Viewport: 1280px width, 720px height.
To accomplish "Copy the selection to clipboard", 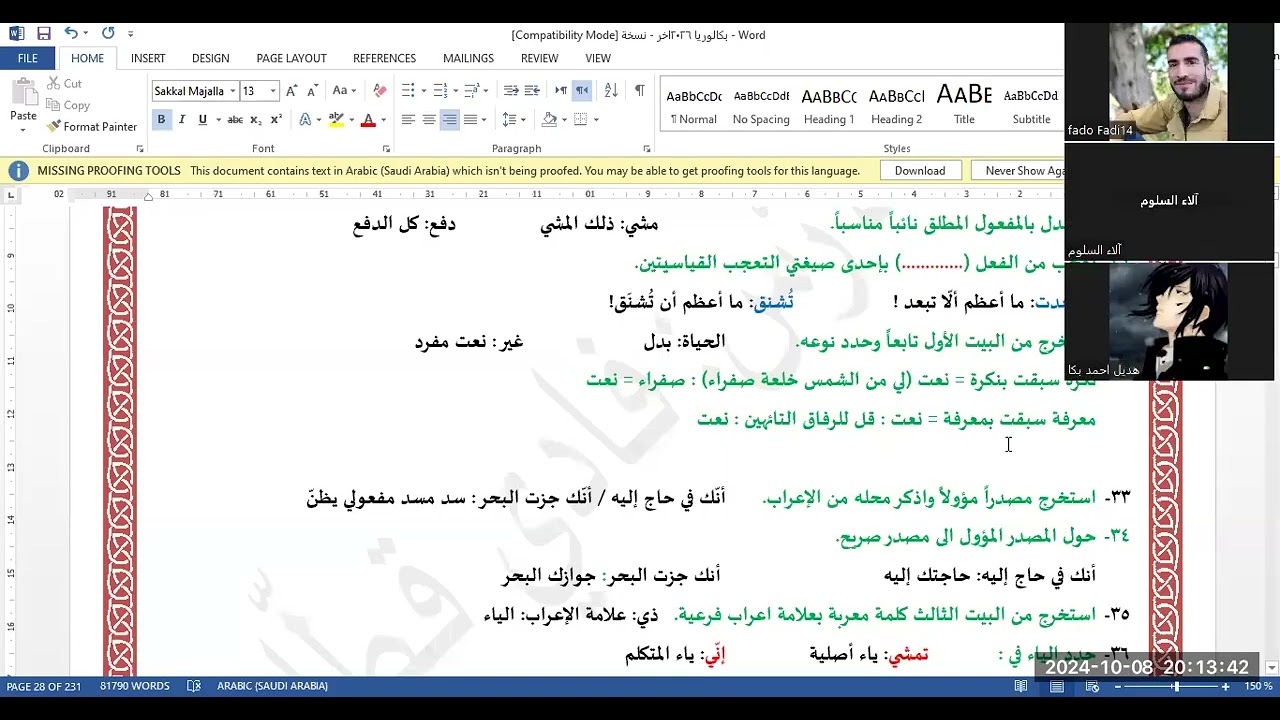I will point(67,105).
